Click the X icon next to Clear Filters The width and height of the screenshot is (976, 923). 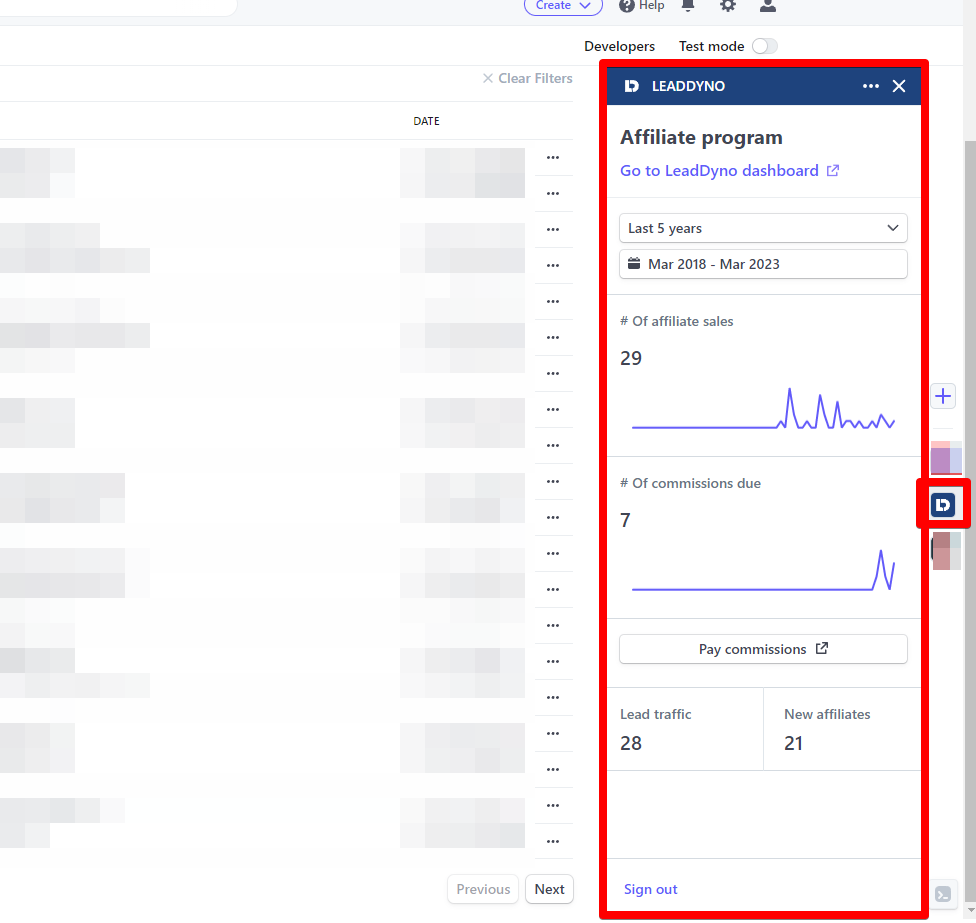click(488, 78)
